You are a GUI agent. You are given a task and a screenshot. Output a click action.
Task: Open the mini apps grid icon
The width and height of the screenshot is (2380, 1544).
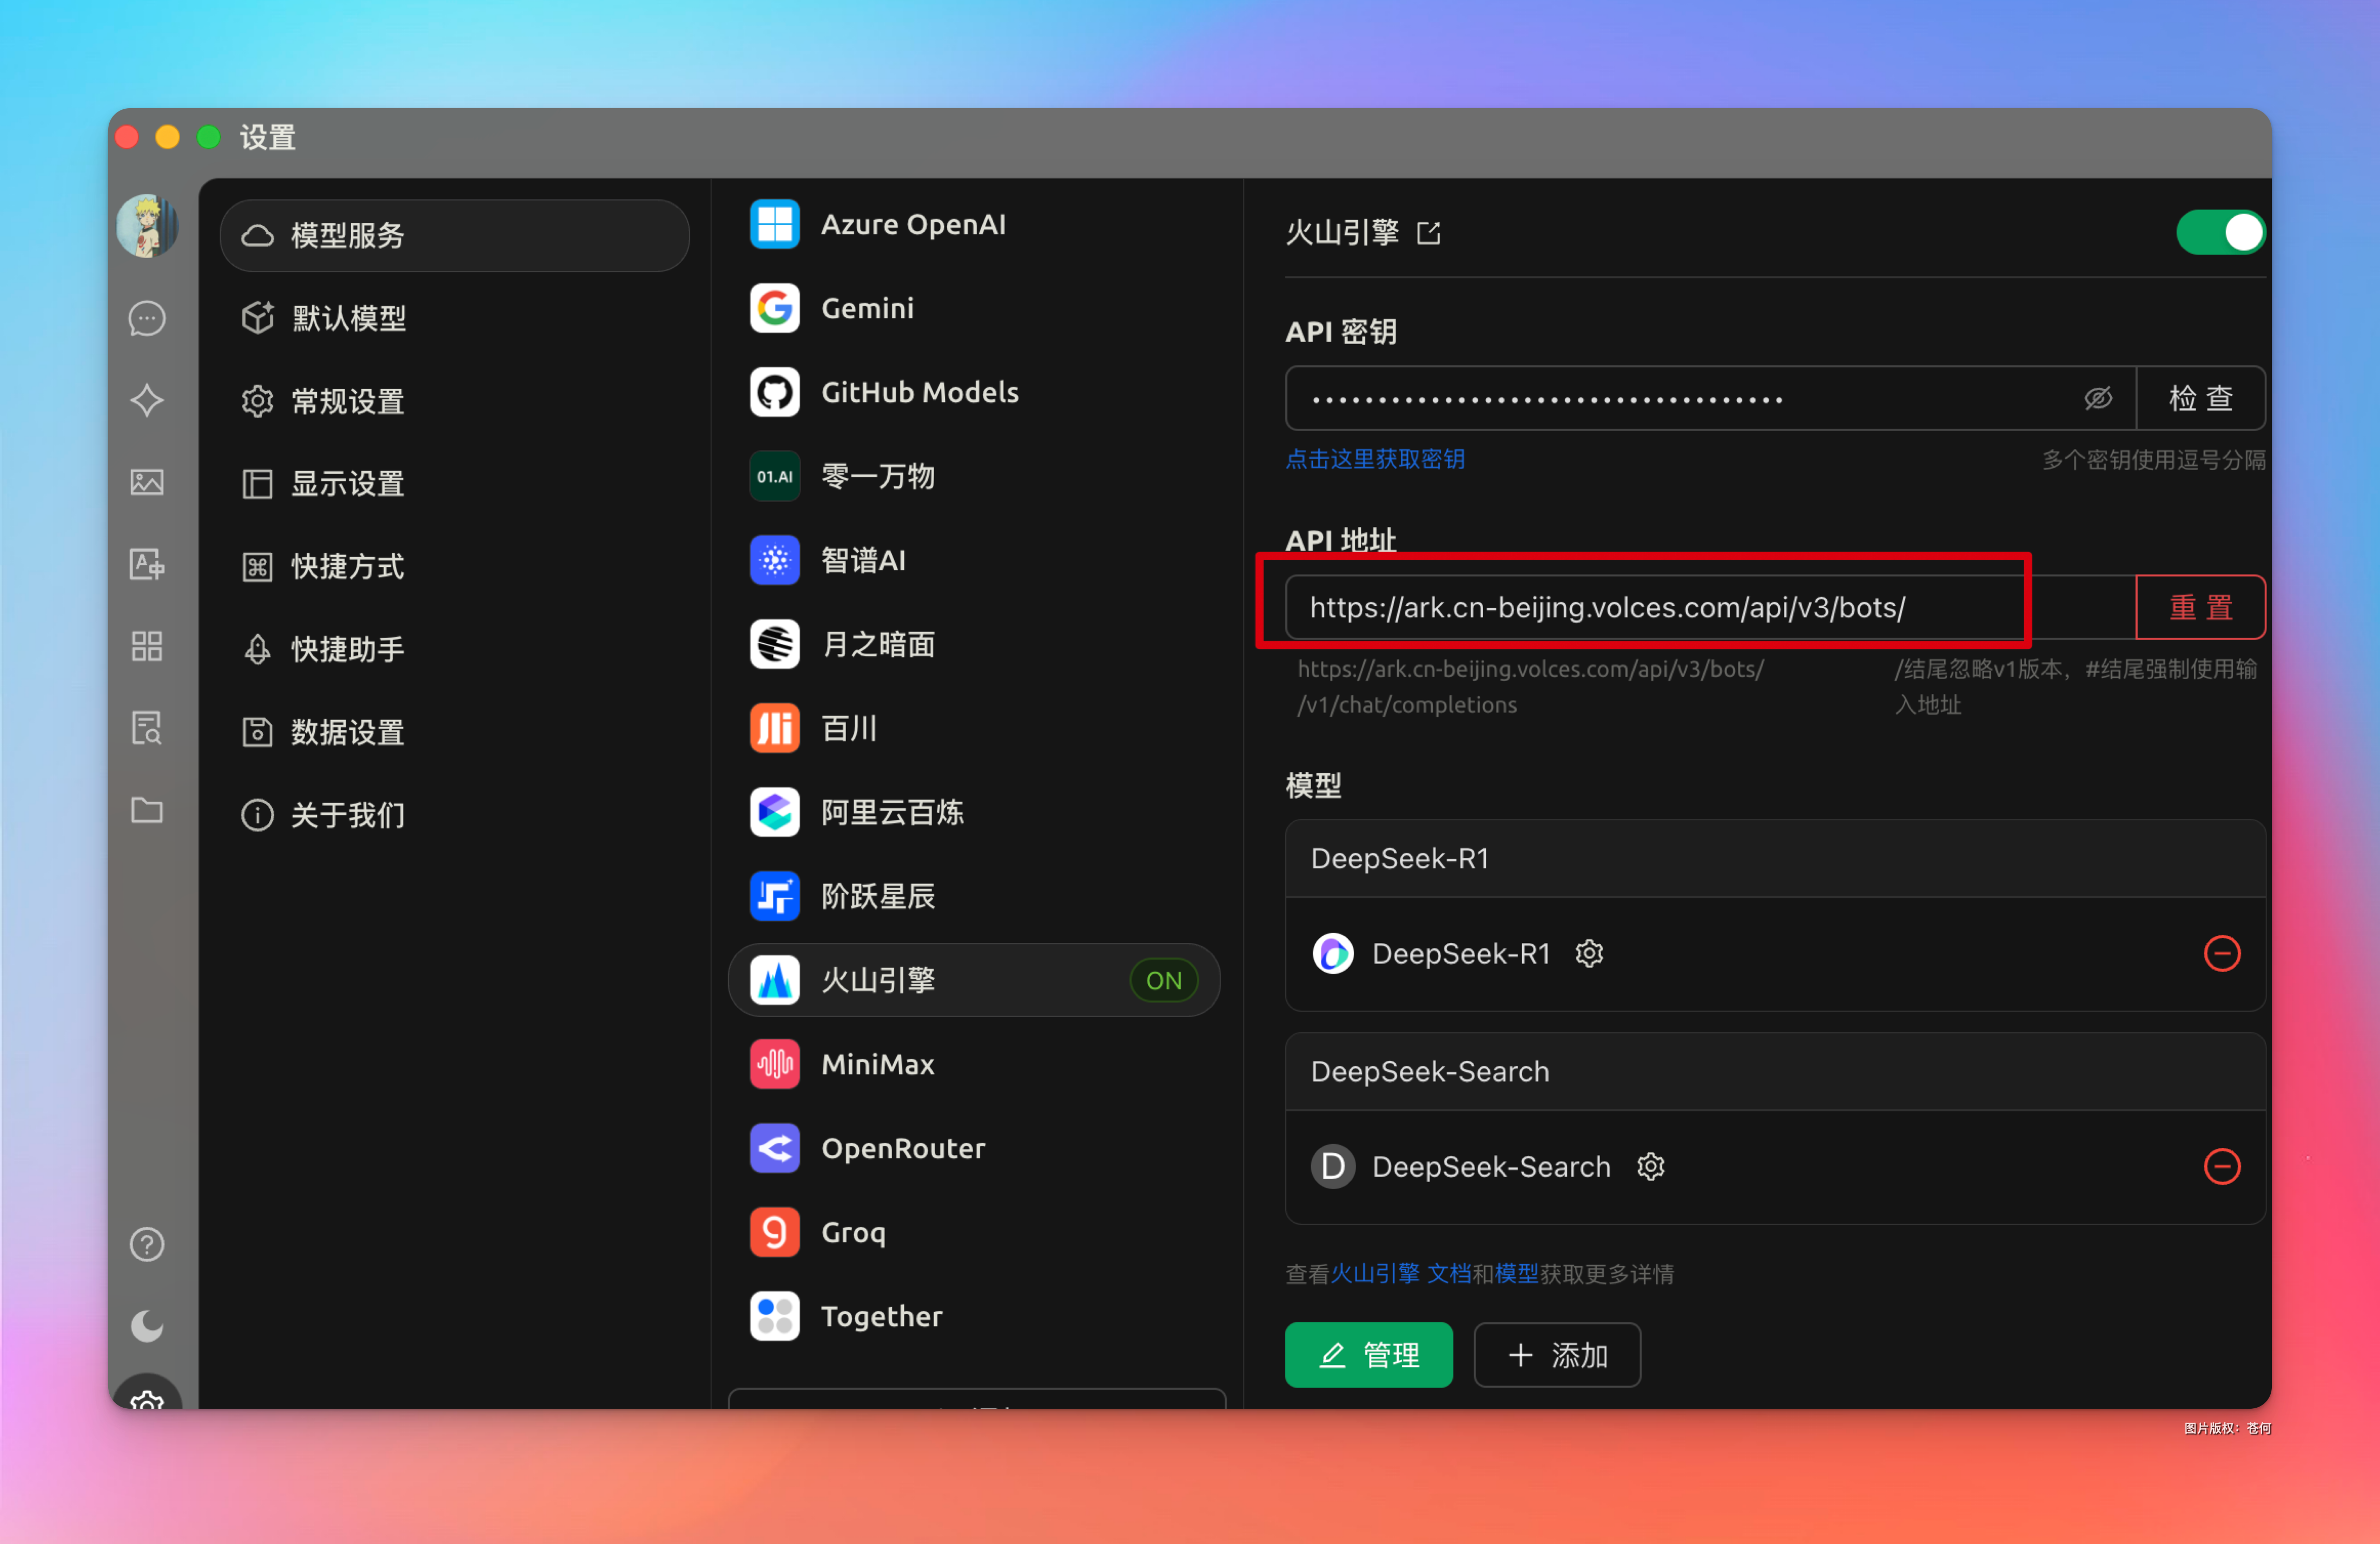tap(147, 646)
